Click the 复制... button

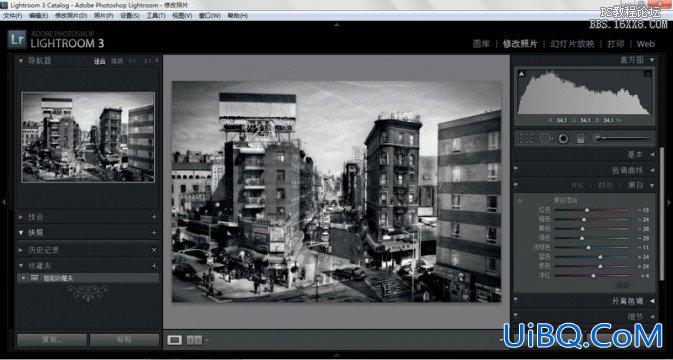pos(52,340)
